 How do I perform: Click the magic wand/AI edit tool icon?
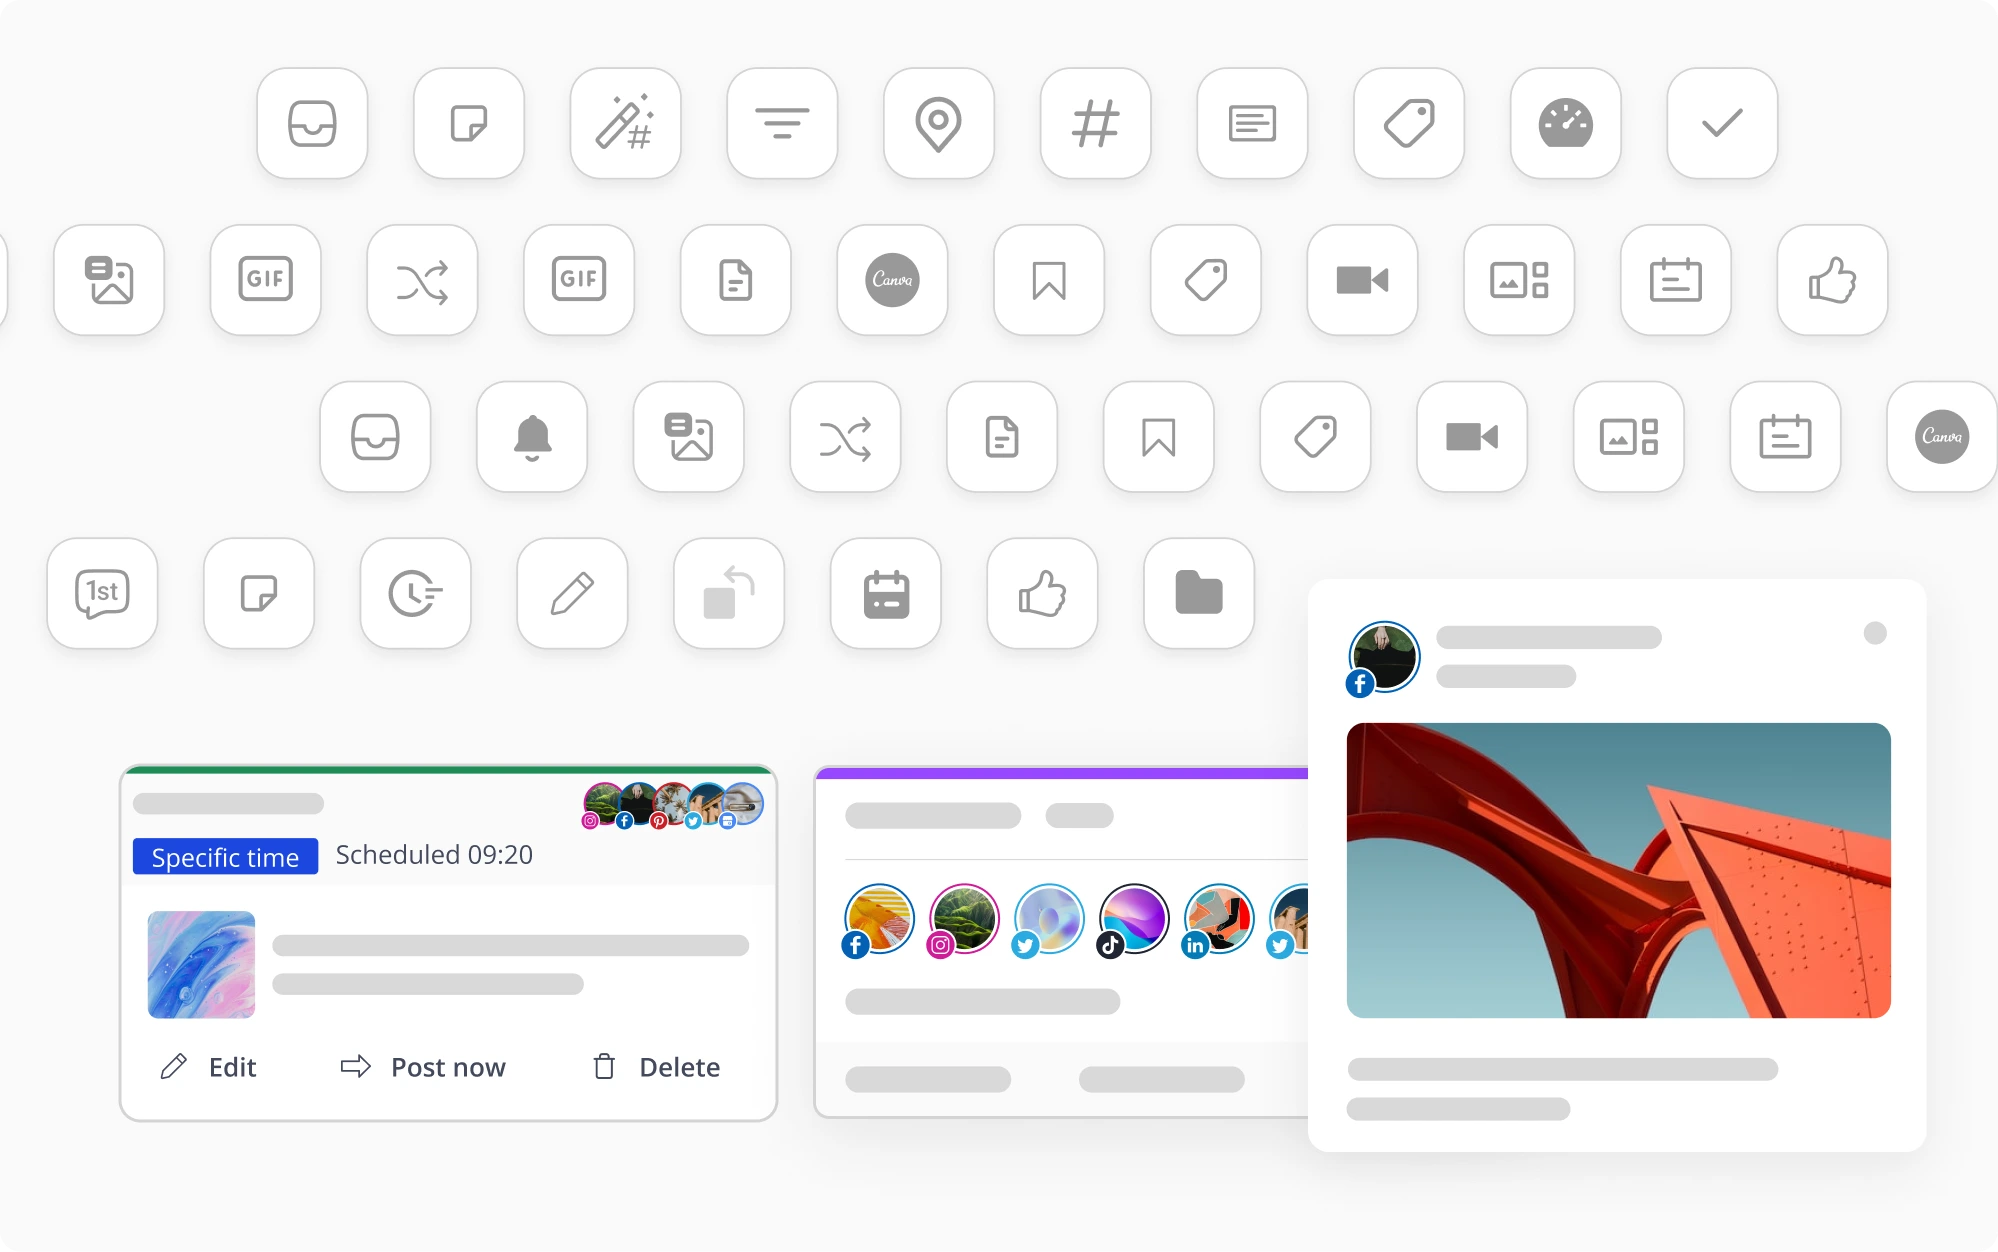[x=623, y=124]
